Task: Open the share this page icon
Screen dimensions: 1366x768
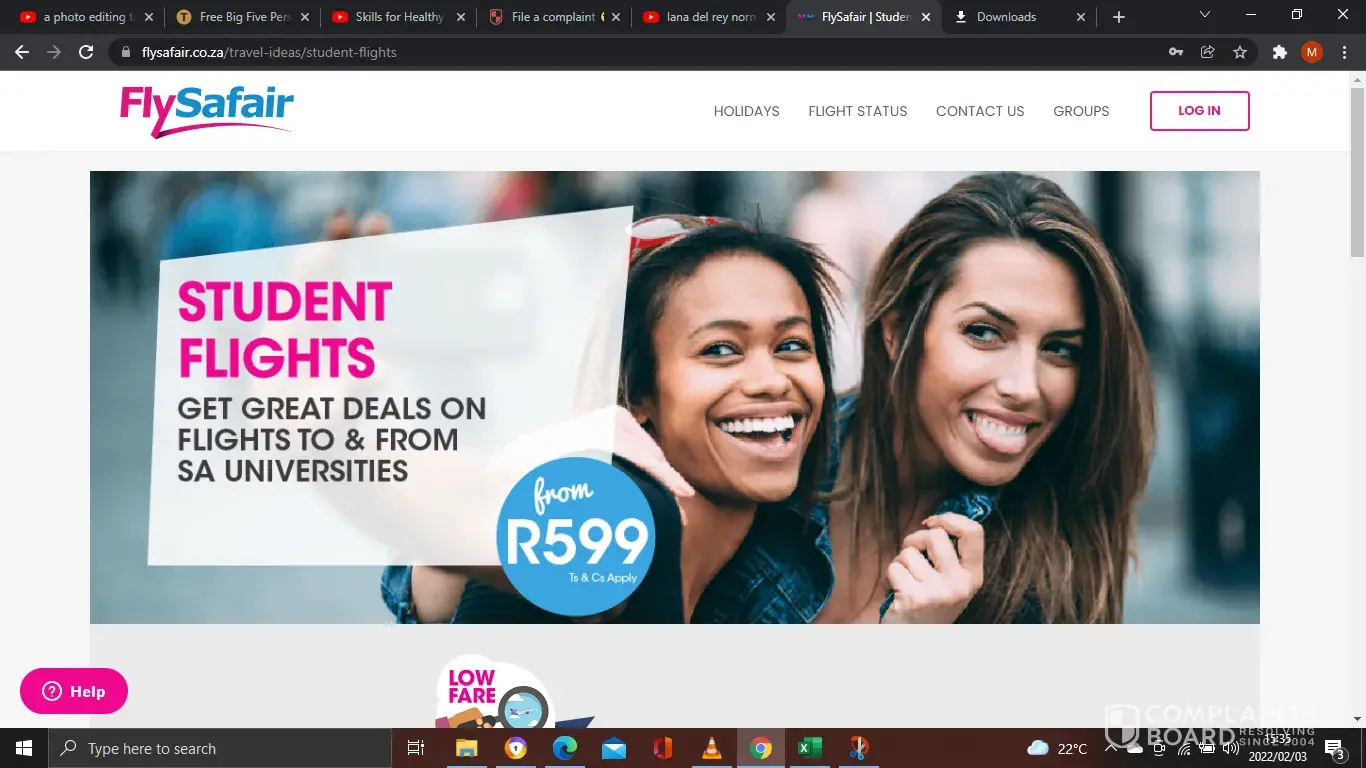Action: 1208,52
